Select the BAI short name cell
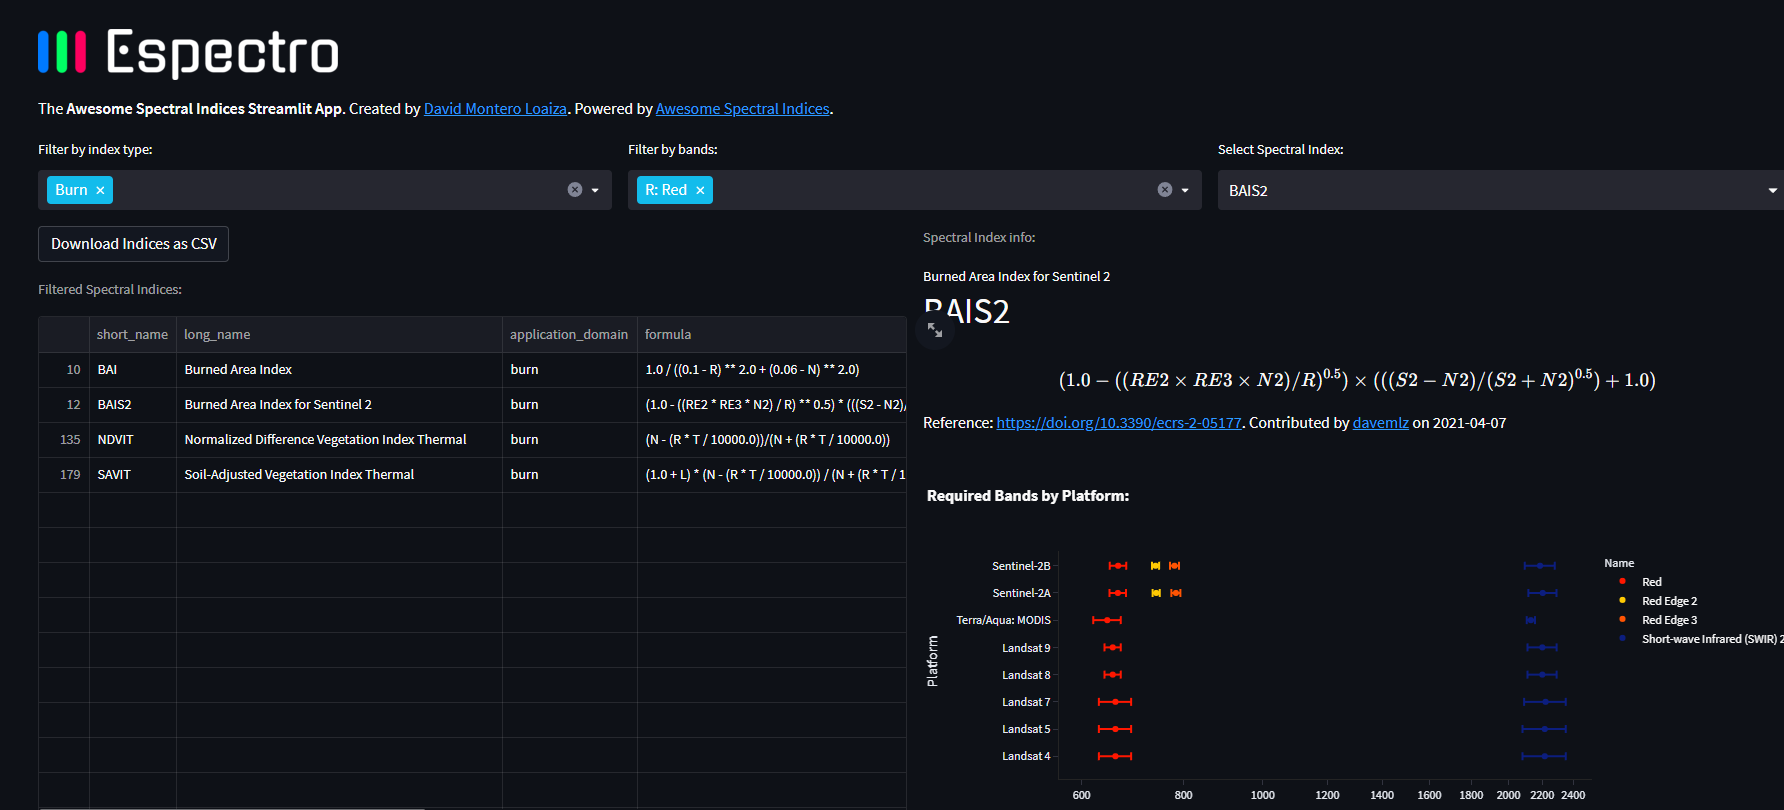 (133, 370)
